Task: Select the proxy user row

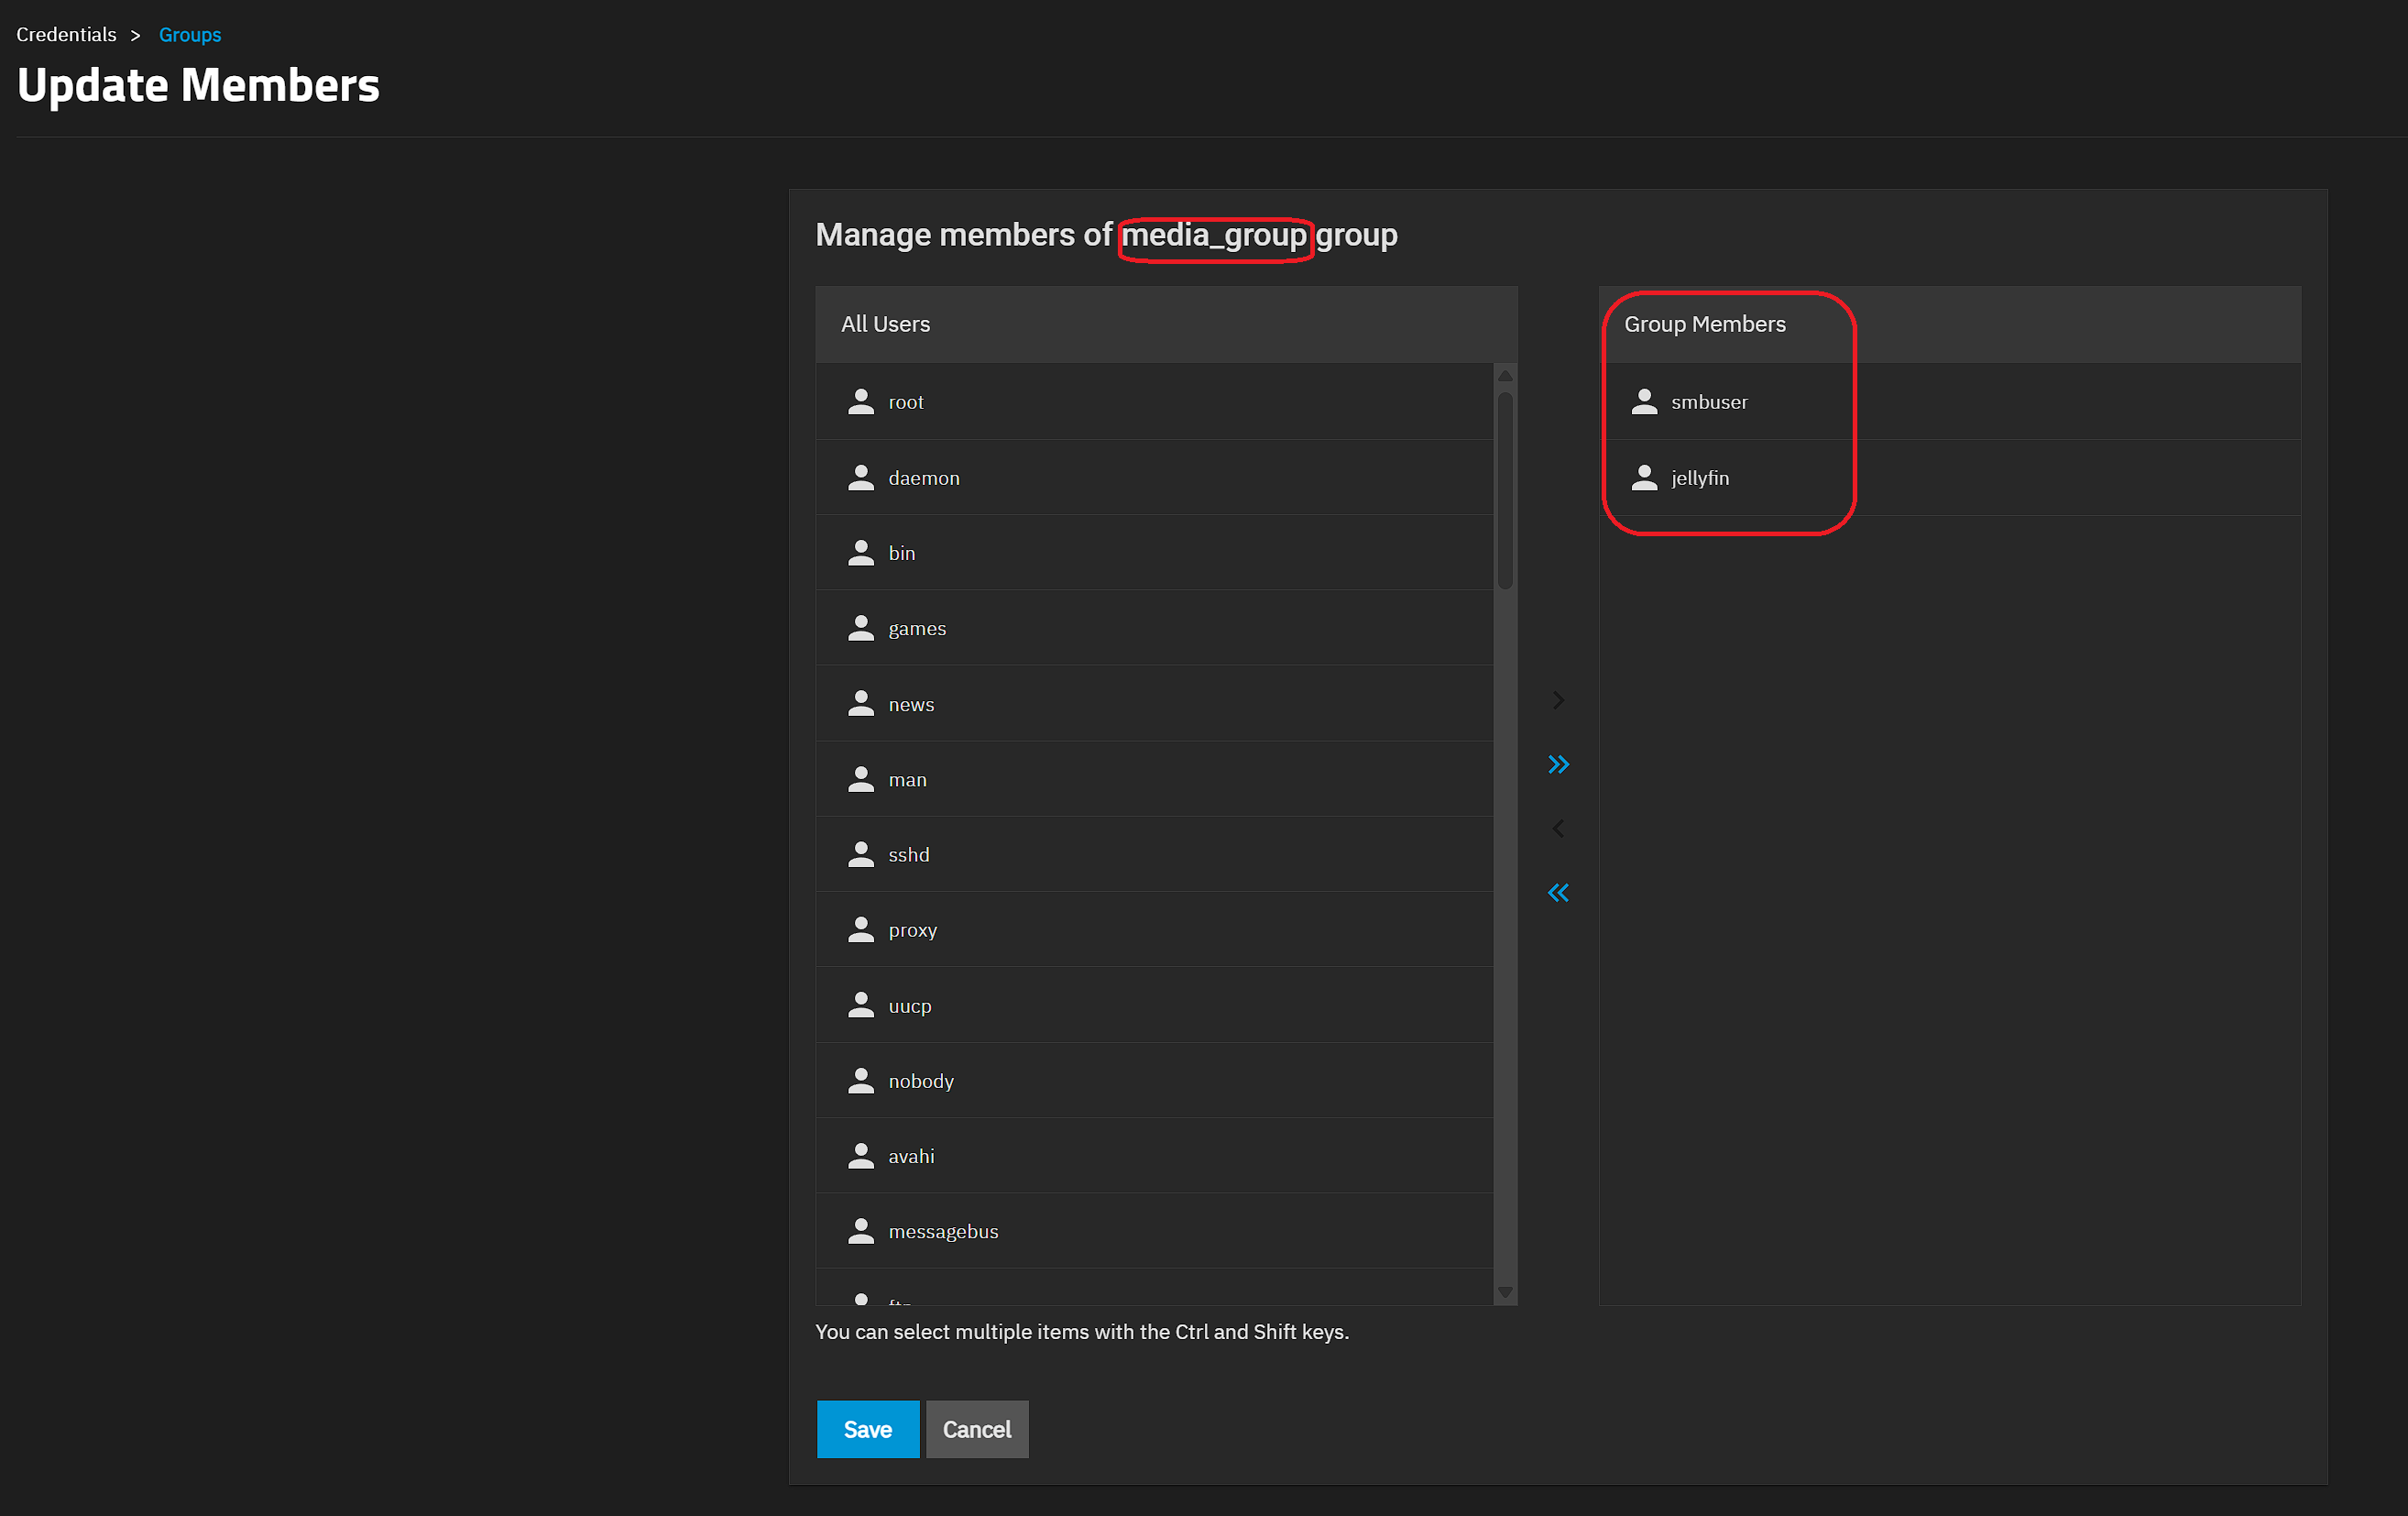Action: [x=913, y=930]
